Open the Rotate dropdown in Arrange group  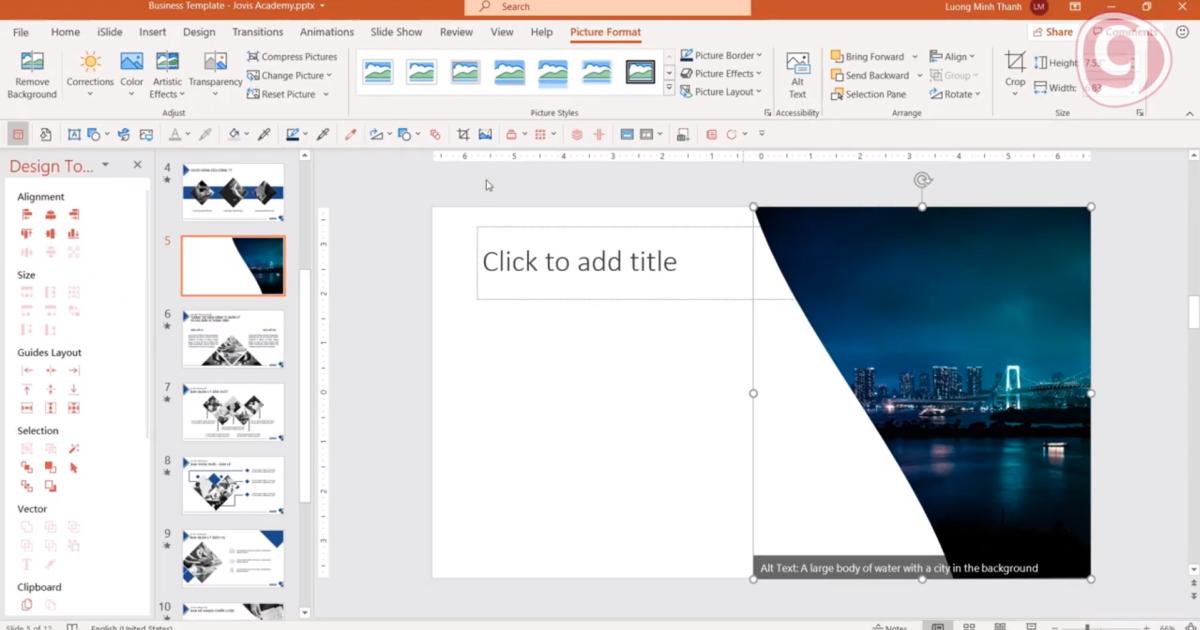click(x=955, y=93)
